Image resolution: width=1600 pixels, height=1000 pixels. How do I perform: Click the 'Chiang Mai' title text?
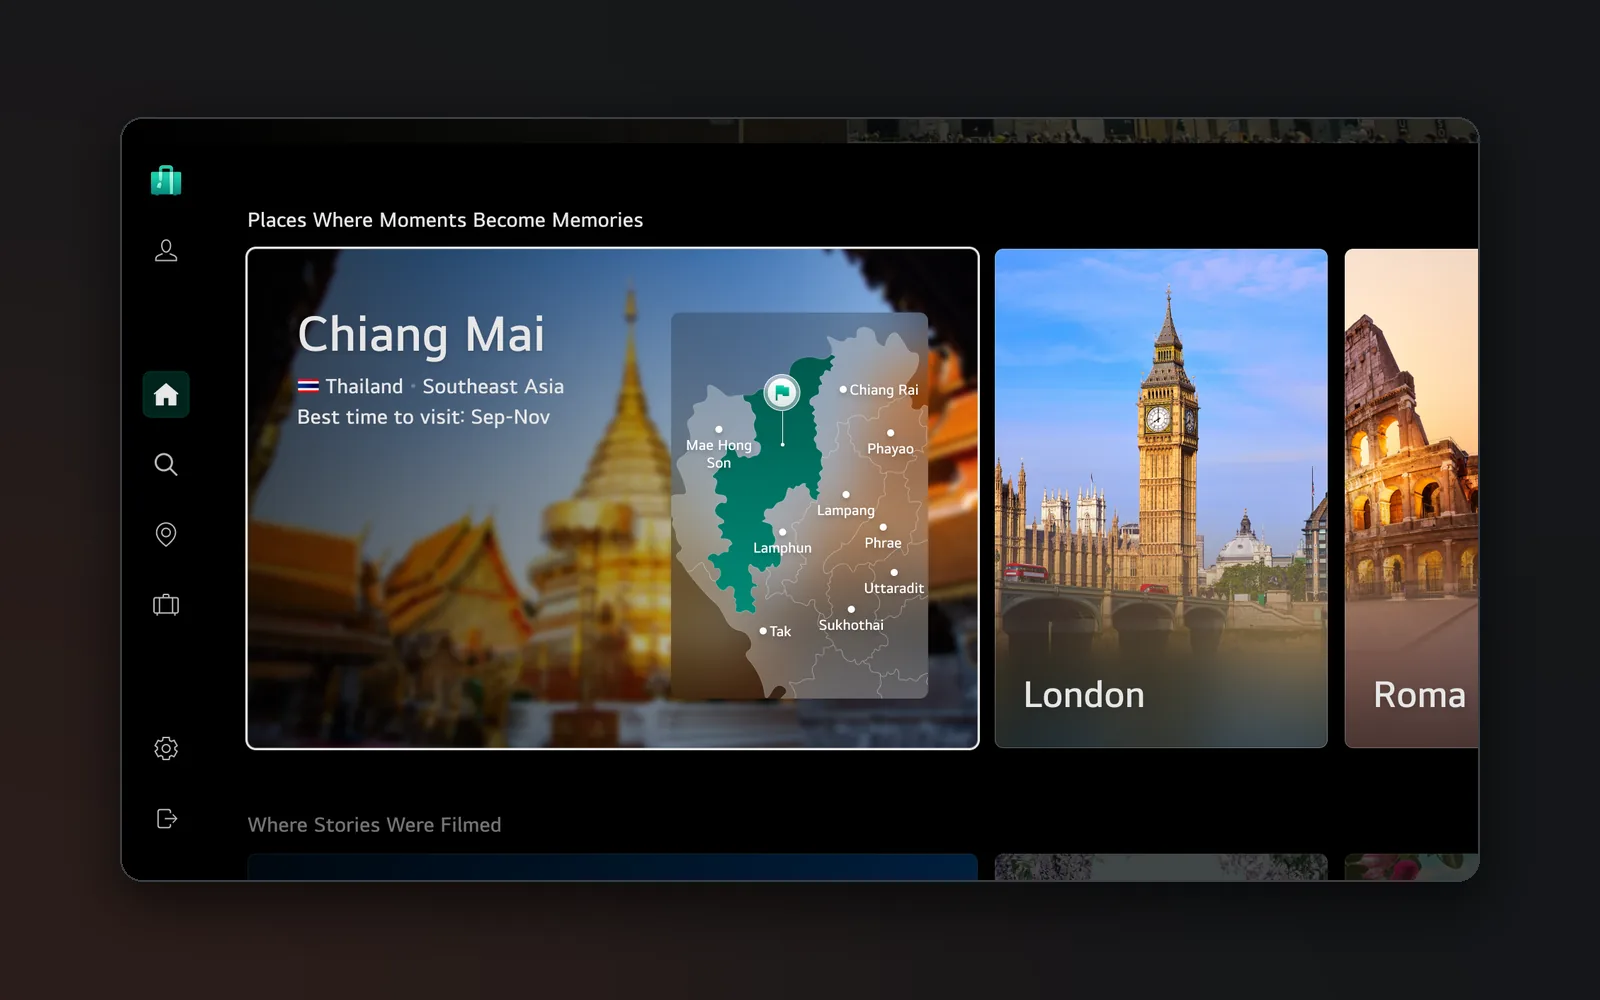point(421,335)
